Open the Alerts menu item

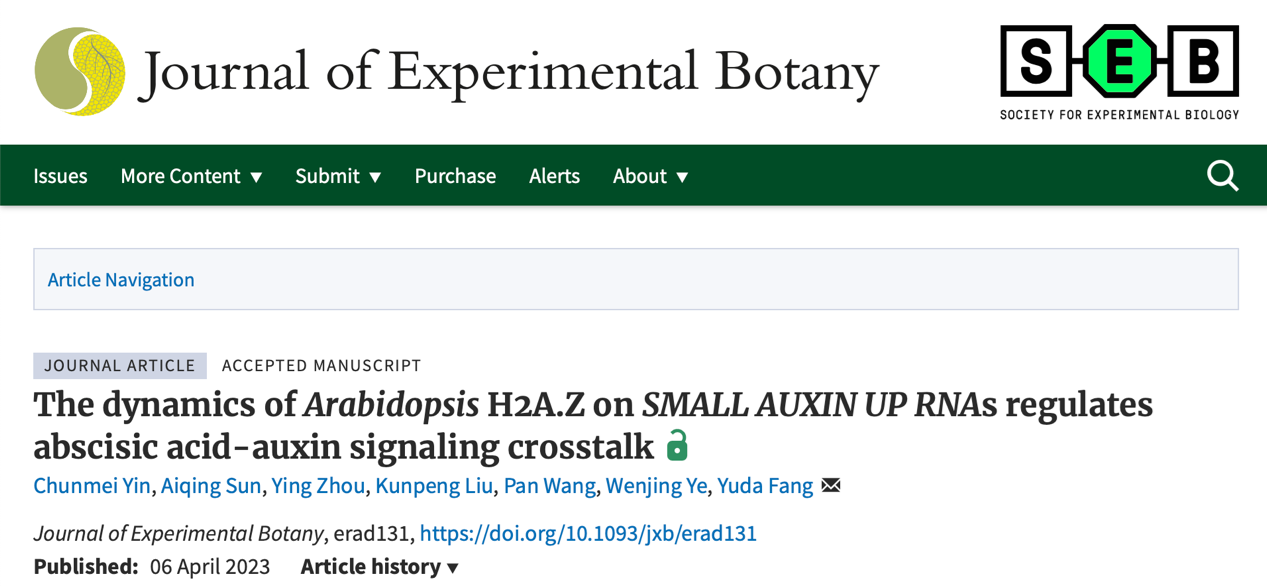pyautogui.click(x=554, y=176)
